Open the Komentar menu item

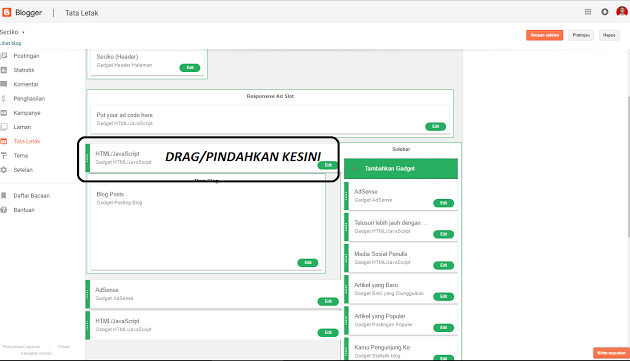(x=26, y=84)
